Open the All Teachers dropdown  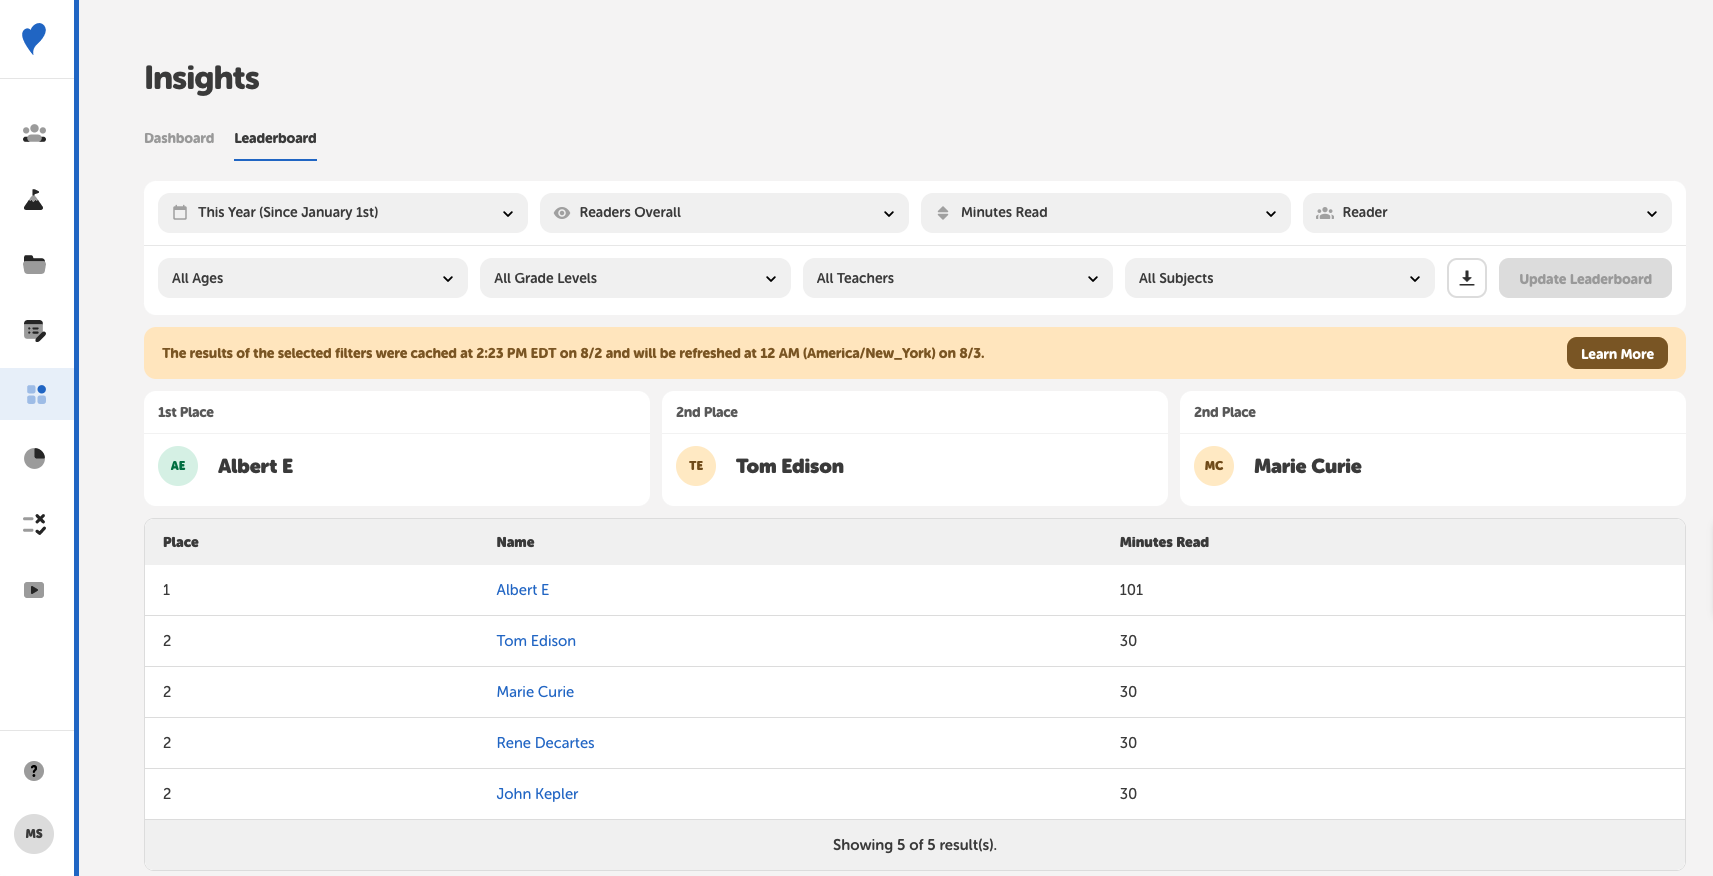(958, 278)
